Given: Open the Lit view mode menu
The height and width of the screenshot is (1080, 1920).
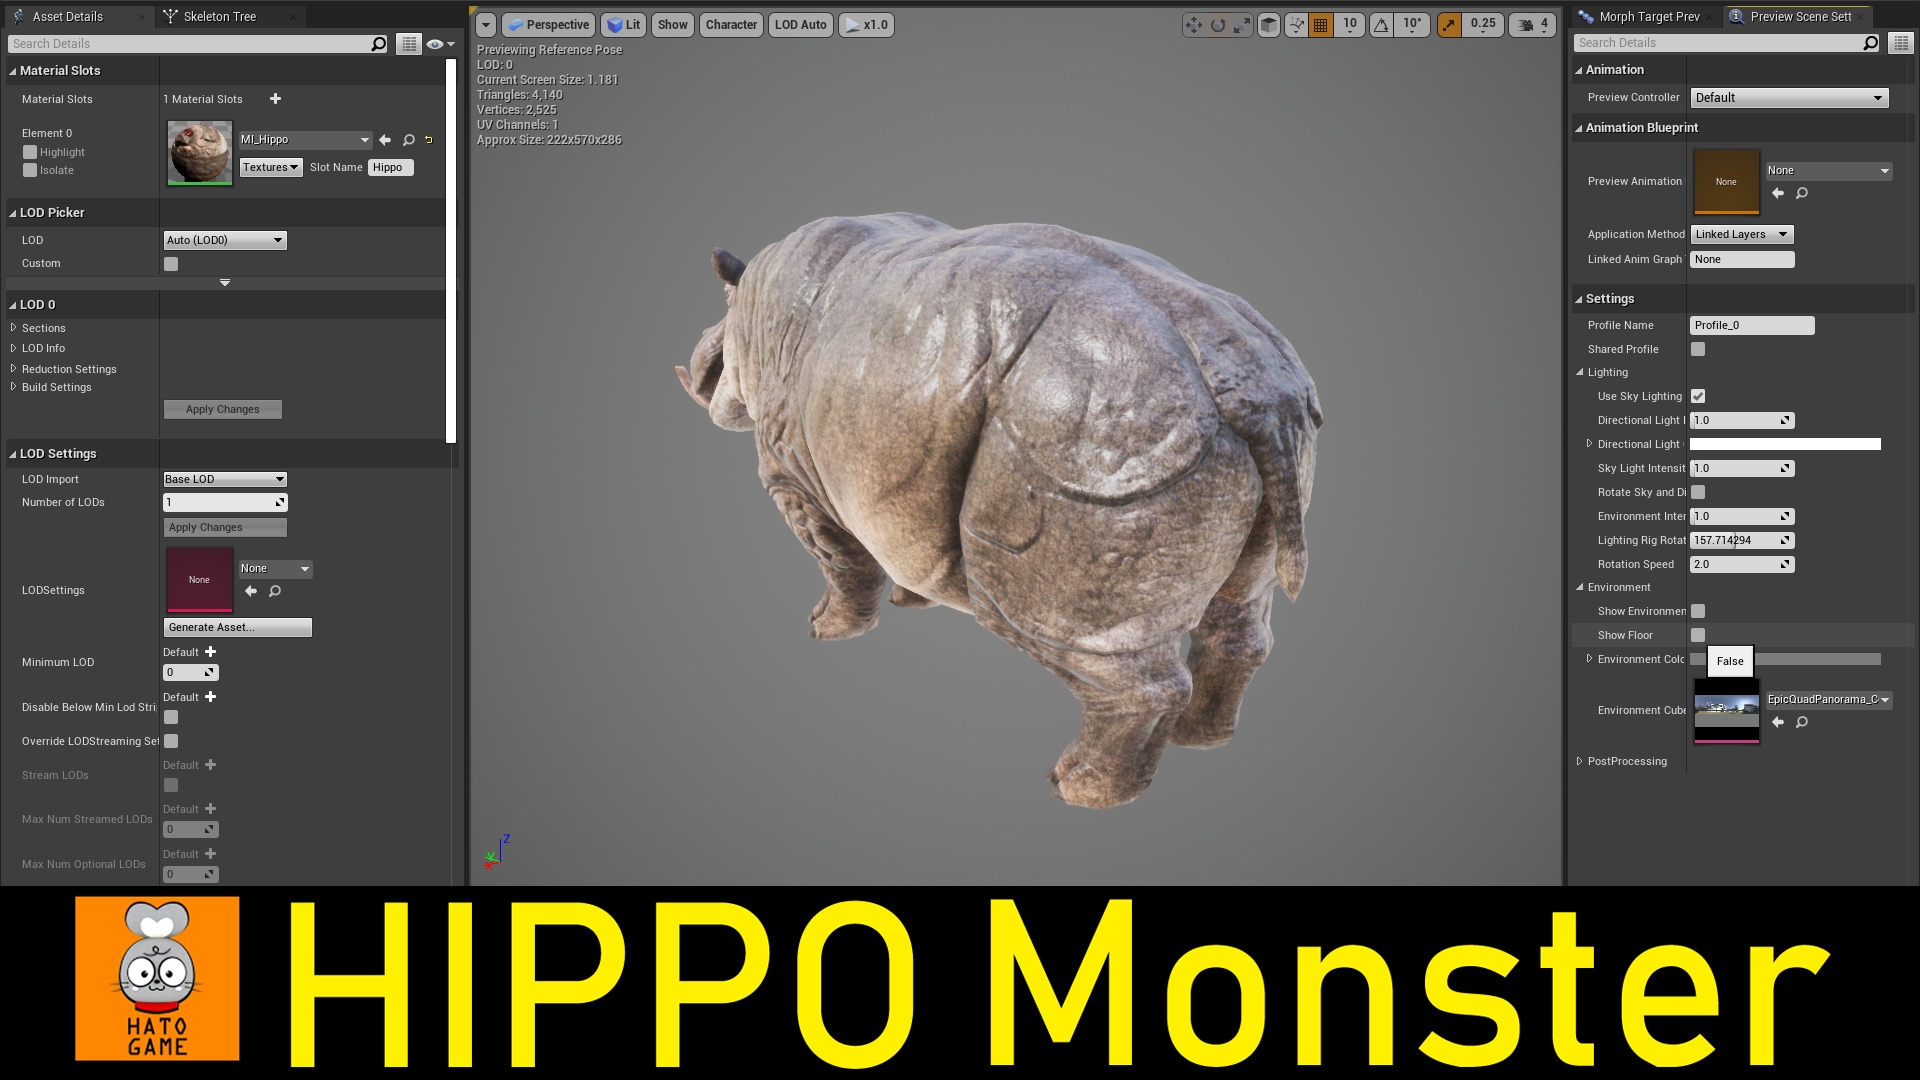Looking at the screenshot, I should click(623, 25).
